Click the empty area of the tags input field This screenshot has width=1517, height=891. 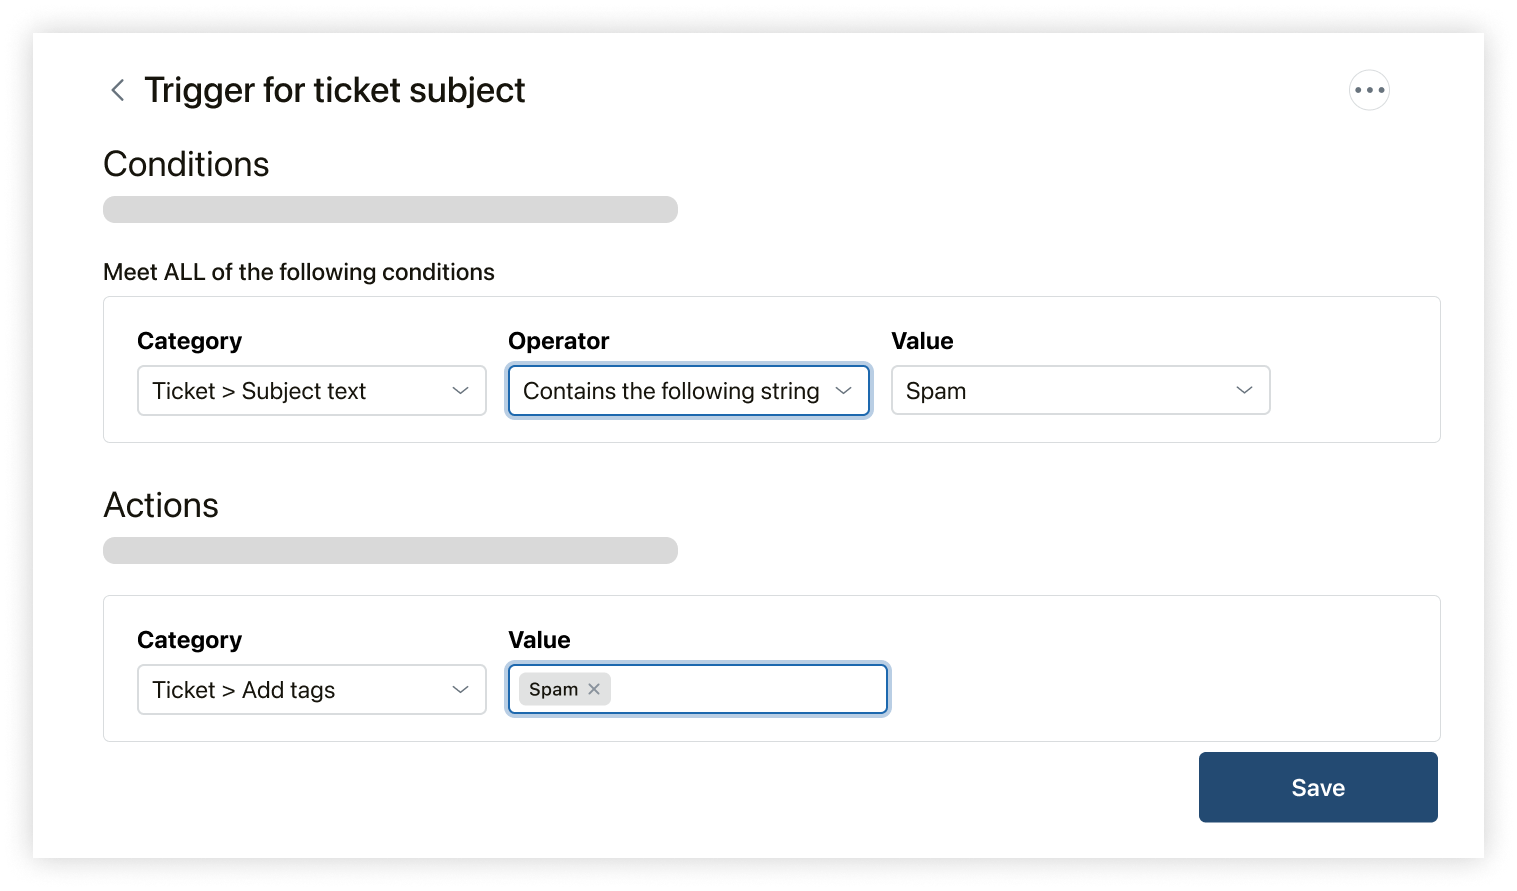point(750,689)
